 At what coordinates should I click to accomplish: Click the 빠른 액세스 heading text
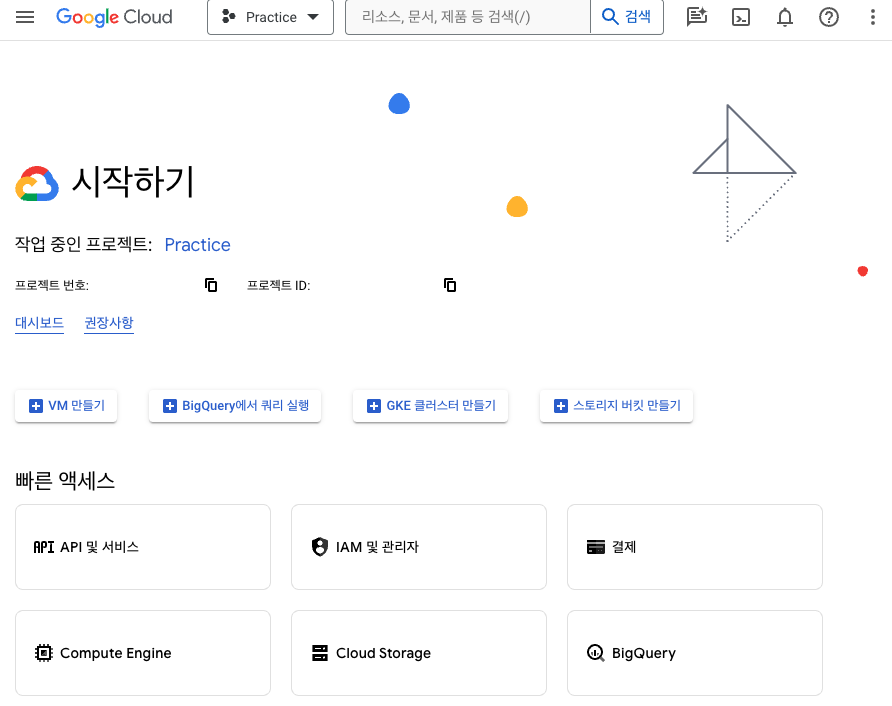point(65,481)
